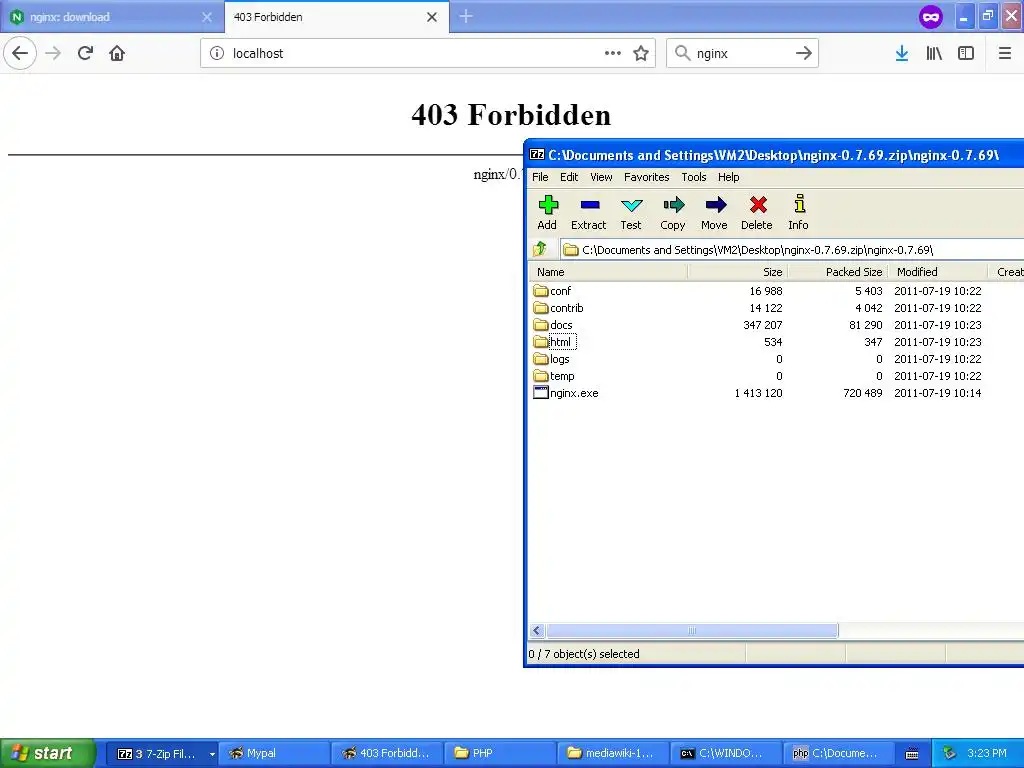The image size is (1024, 768).
Task: Open page actions three-dot menu
Action: [613, 54]
